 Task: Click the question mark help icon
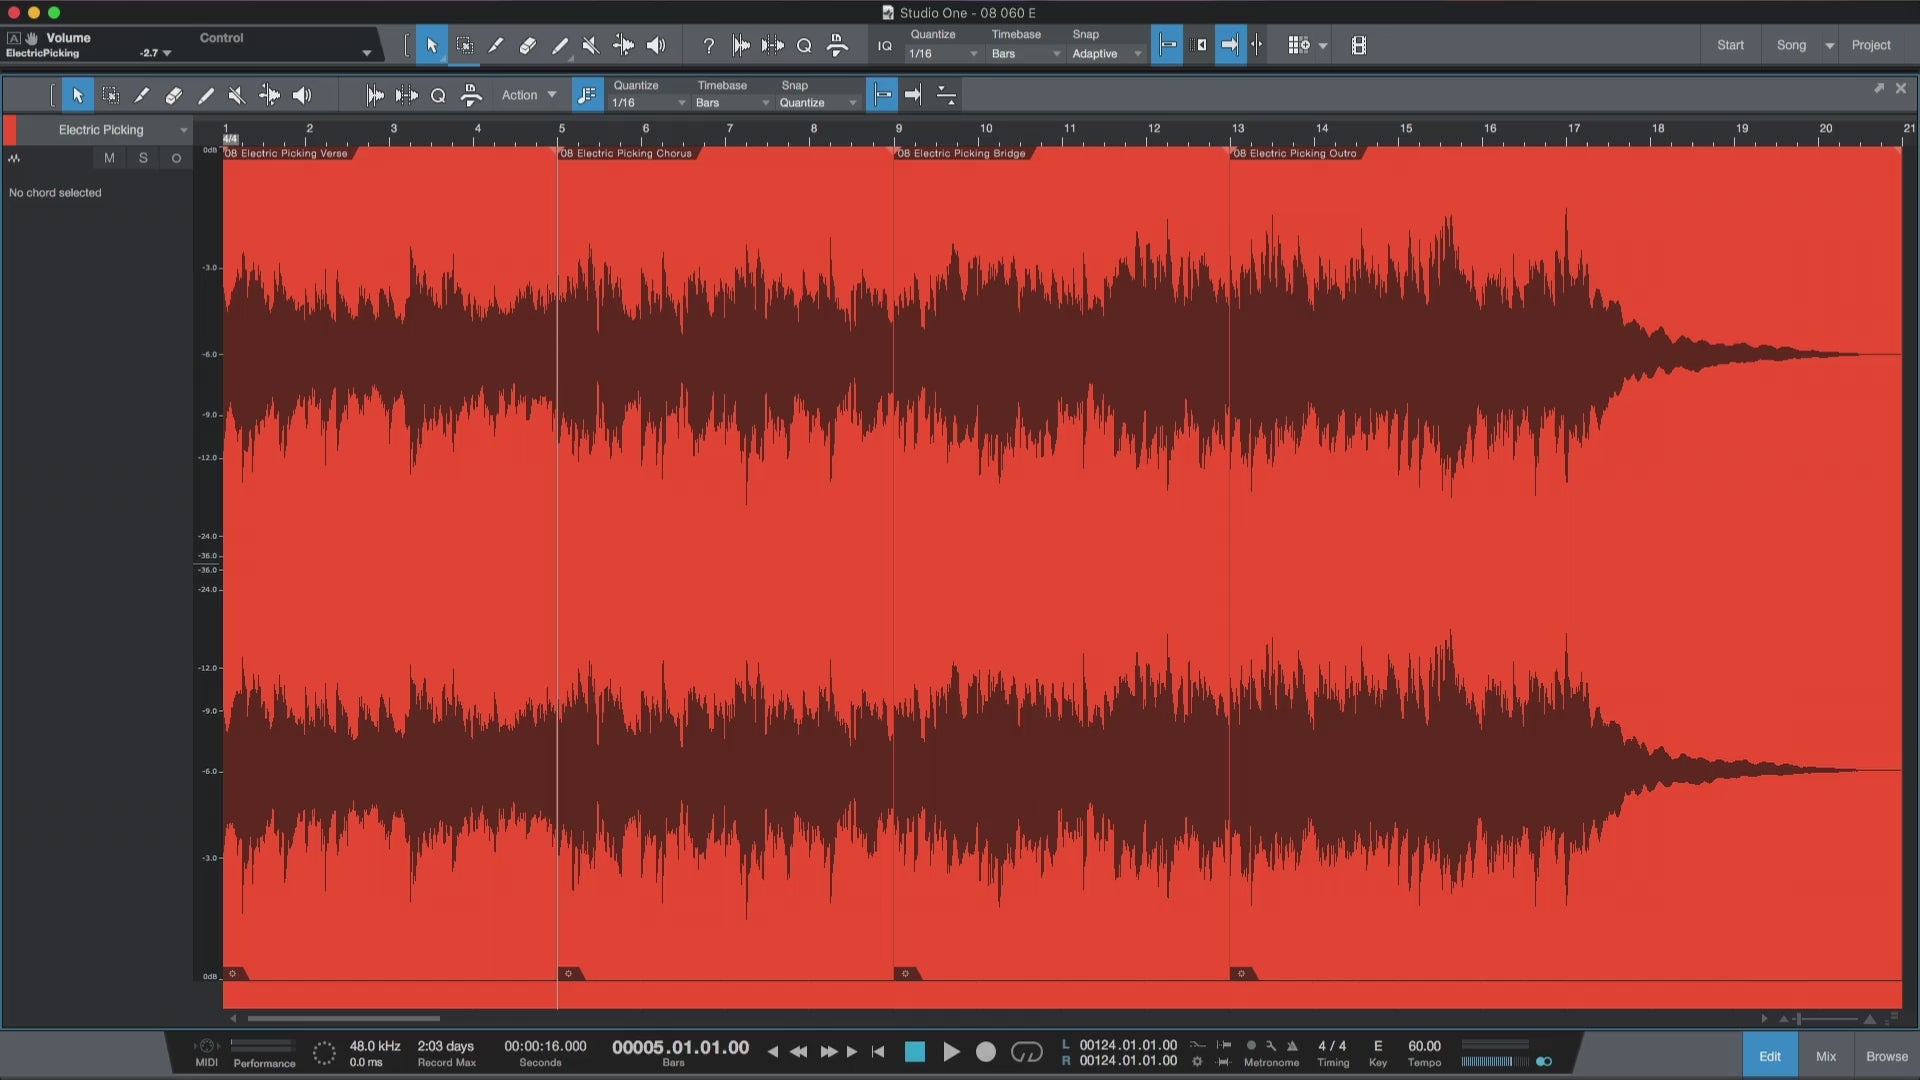point(708,45)
